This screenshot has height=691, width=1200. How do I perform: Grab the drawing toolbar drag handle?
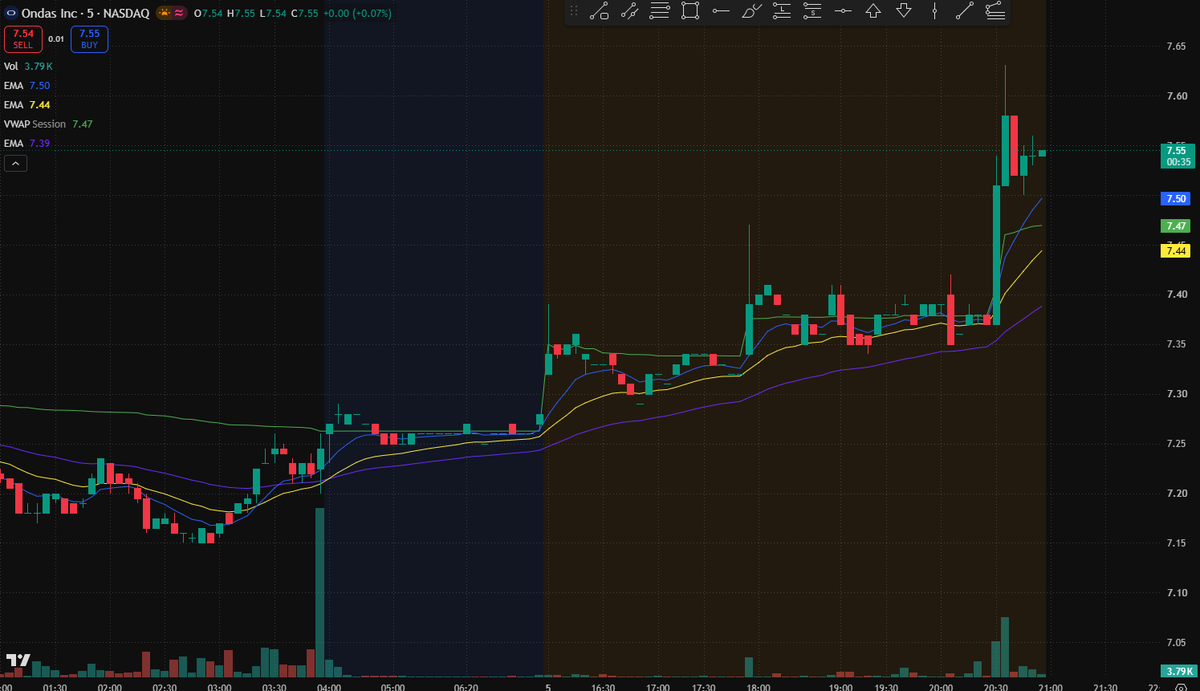(574, 12)
